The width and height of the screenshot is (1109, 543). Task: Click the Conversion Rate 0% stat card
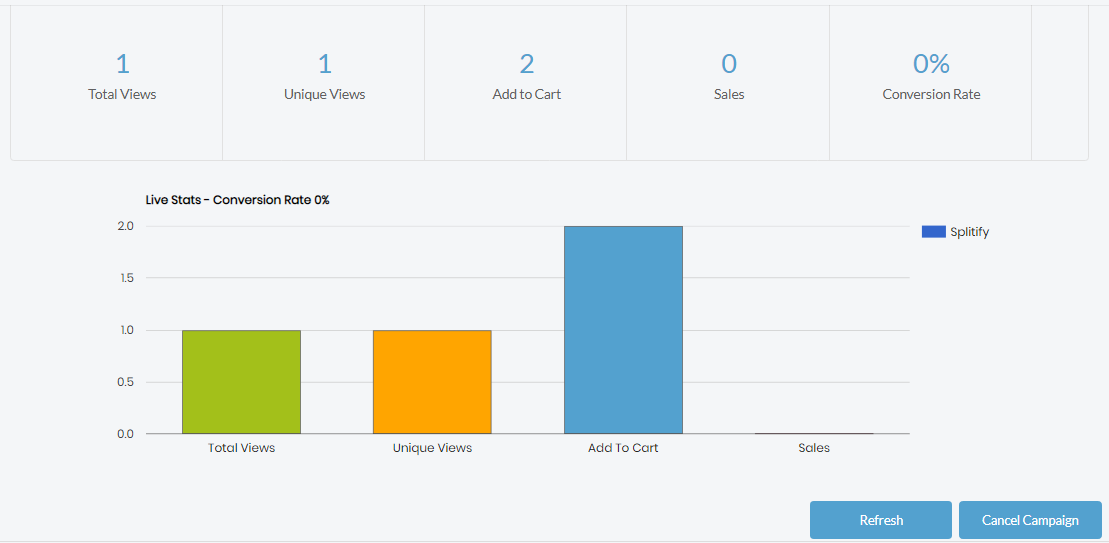pos(931,83)
